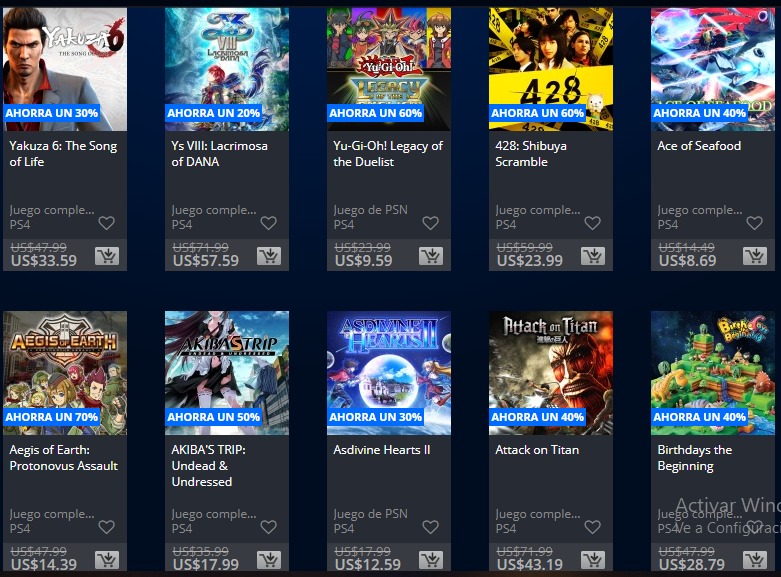Toggle wishlist heart for Yakuza 6
This screenshot has width=781, height=577.
[107, 223]
